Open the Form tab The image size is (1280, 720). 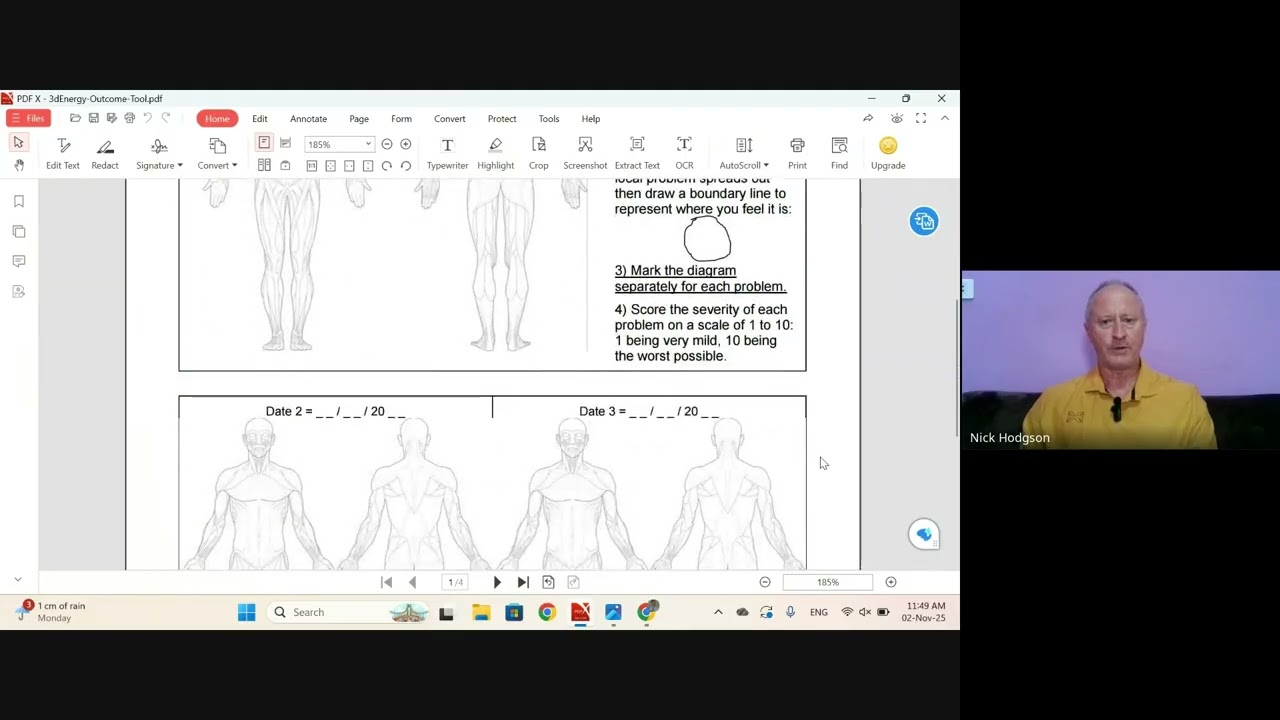(401, 119)
